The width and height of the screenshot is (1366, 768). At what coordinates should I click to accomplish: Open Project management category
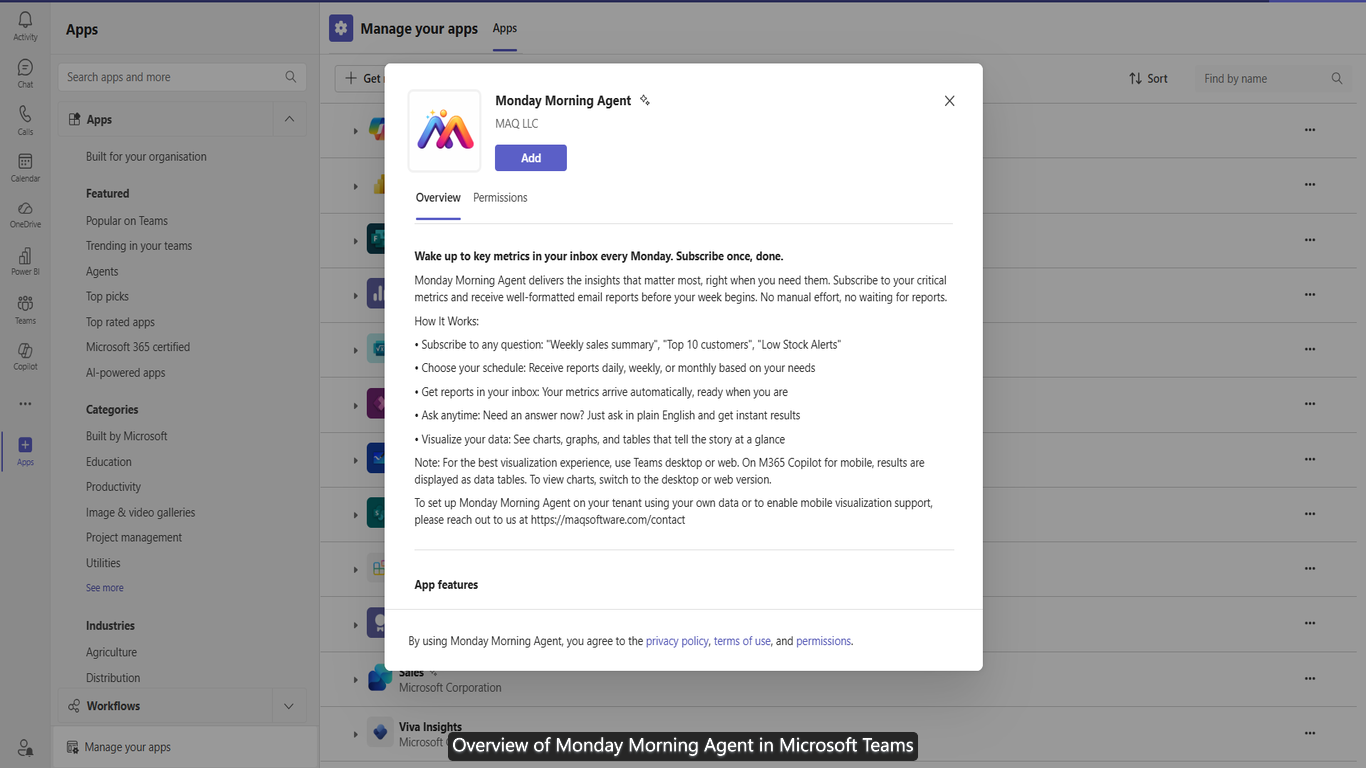tap(134, 538)
